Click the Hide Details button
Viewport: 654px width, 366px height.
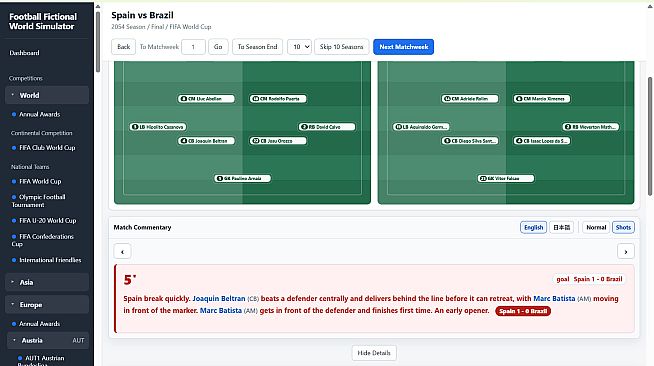pos(374,353)
